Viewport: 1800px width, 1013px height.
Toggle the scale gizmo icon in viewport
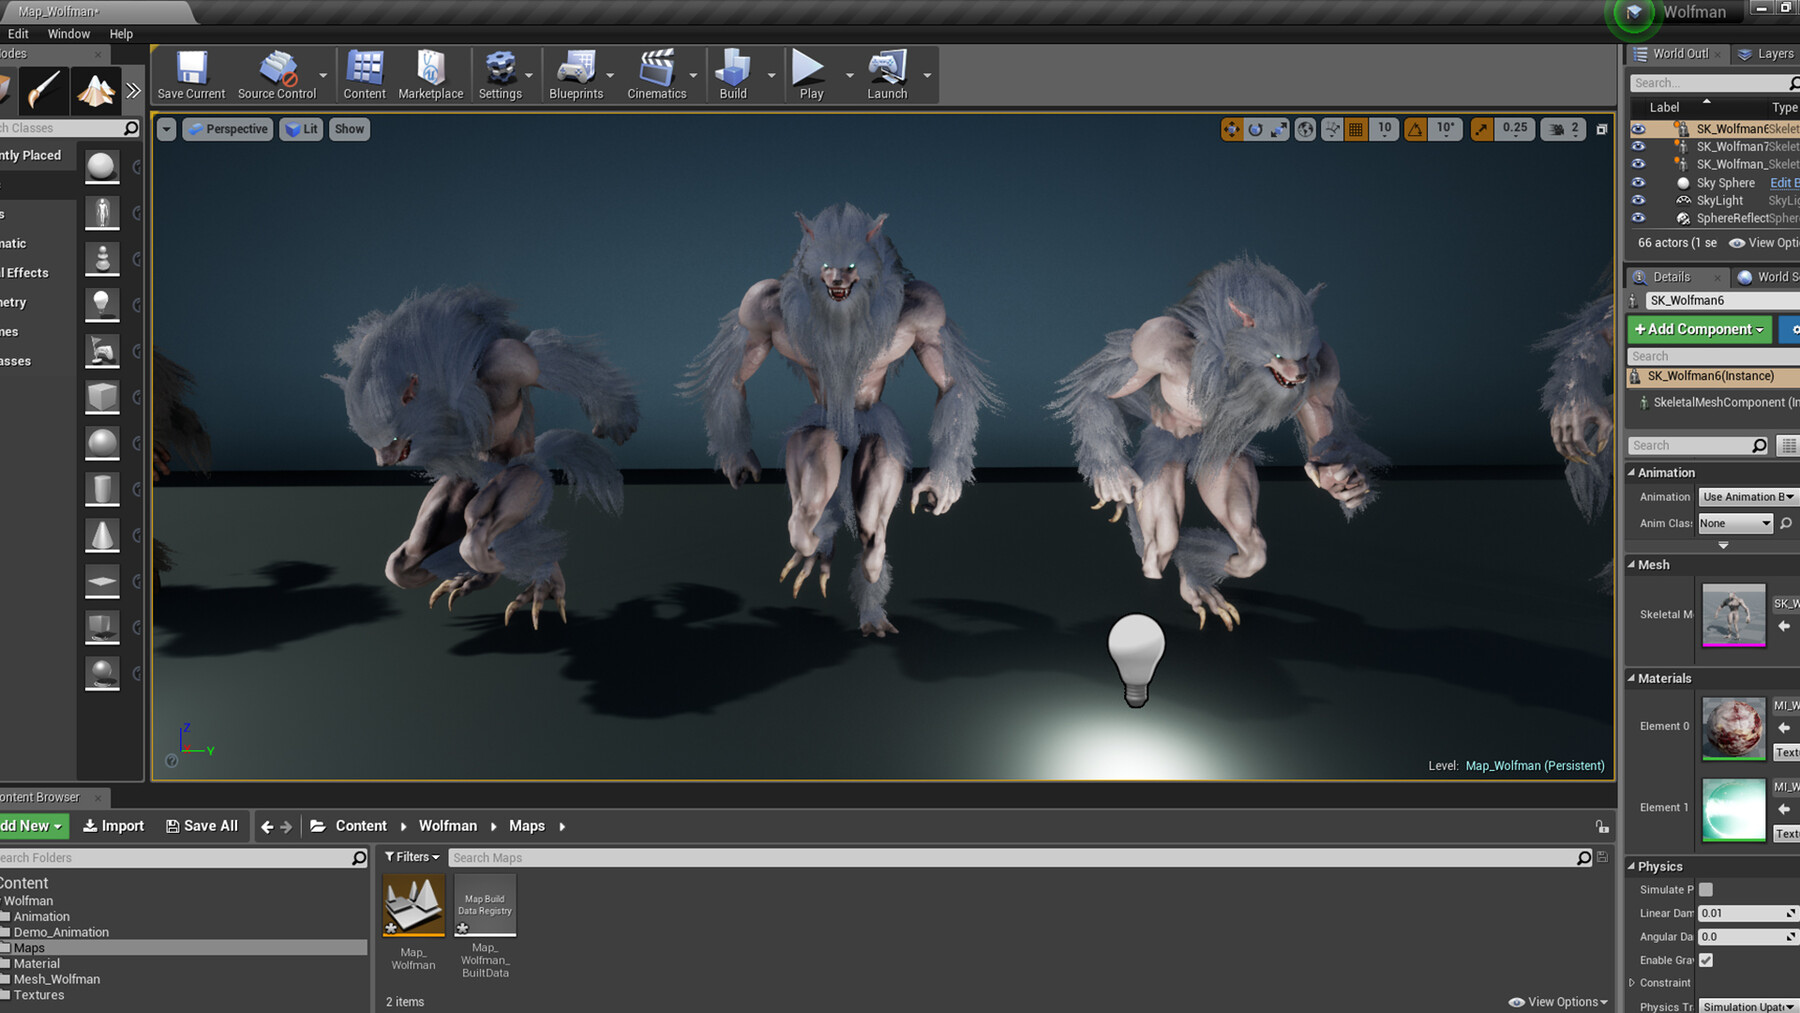[x=1279, y=129]
